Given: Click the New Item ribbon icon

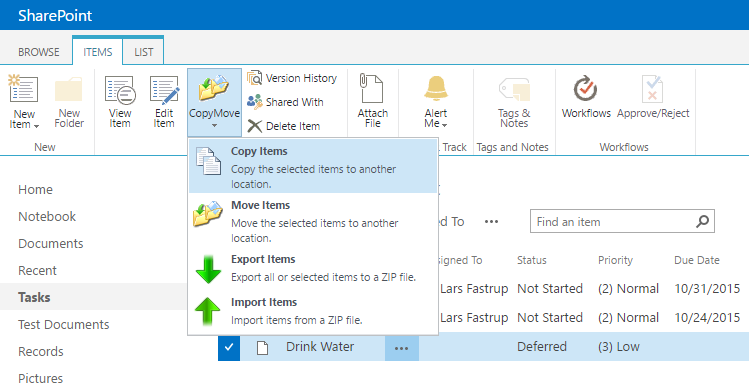Looking at the screenshot, I should [x=23, y=89].
